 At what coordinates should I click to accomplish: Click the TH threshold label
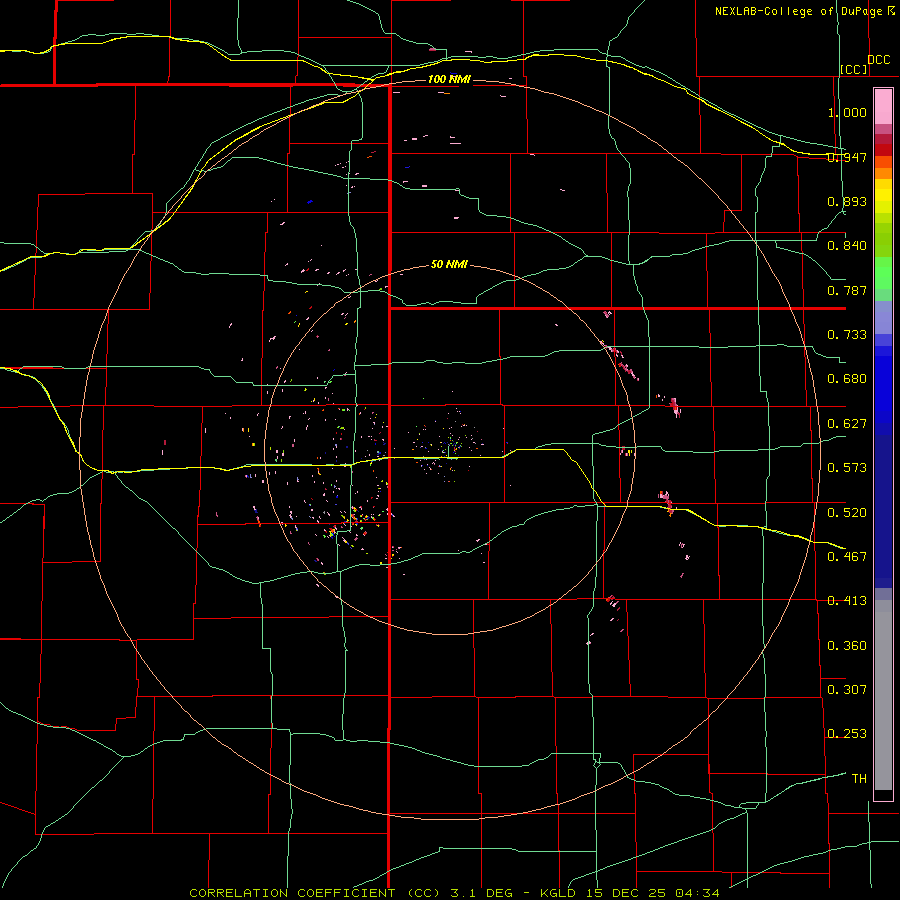tap(859, 779)
